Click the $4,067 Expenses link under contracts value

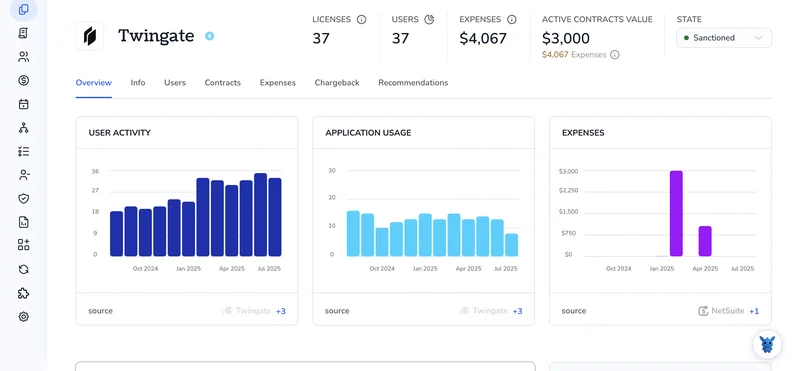(x=574, y=55)
